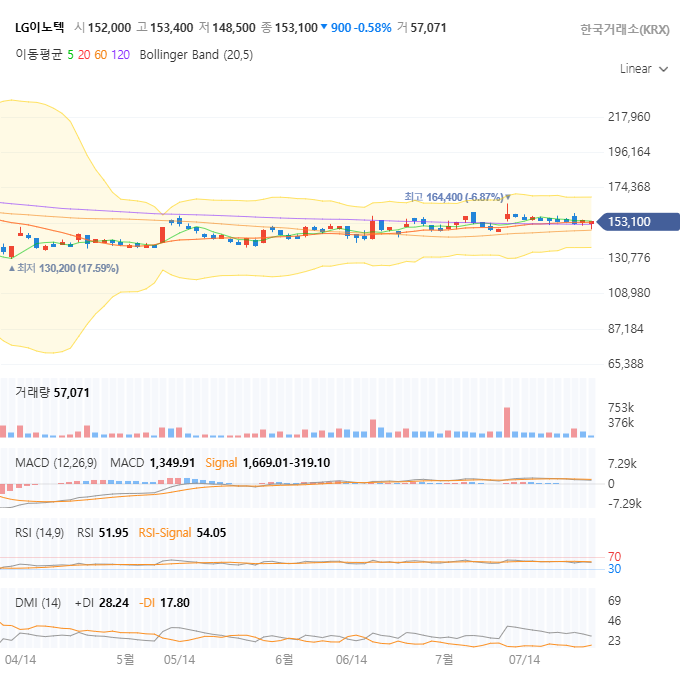Click the low price 148,500
Image resolution: width=680 pixels, height=697 pixels.
pyautogui.click(x=234, y=28)
